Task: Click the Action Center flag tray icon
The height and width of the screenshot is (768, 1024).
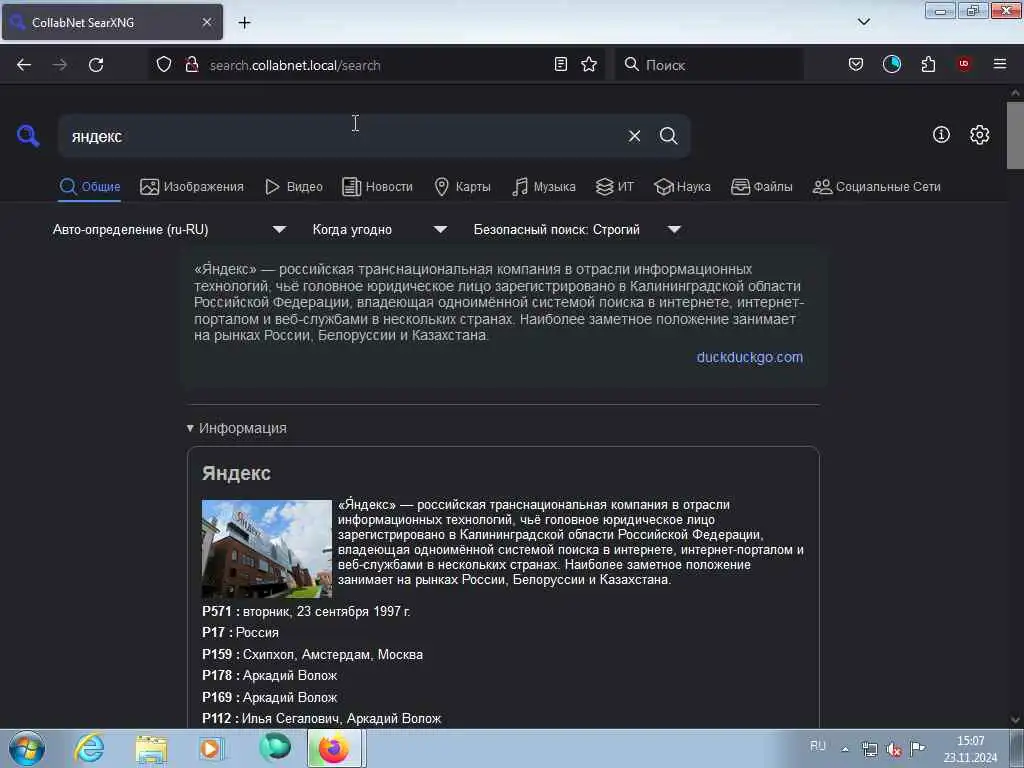Action: click(918, 748)
